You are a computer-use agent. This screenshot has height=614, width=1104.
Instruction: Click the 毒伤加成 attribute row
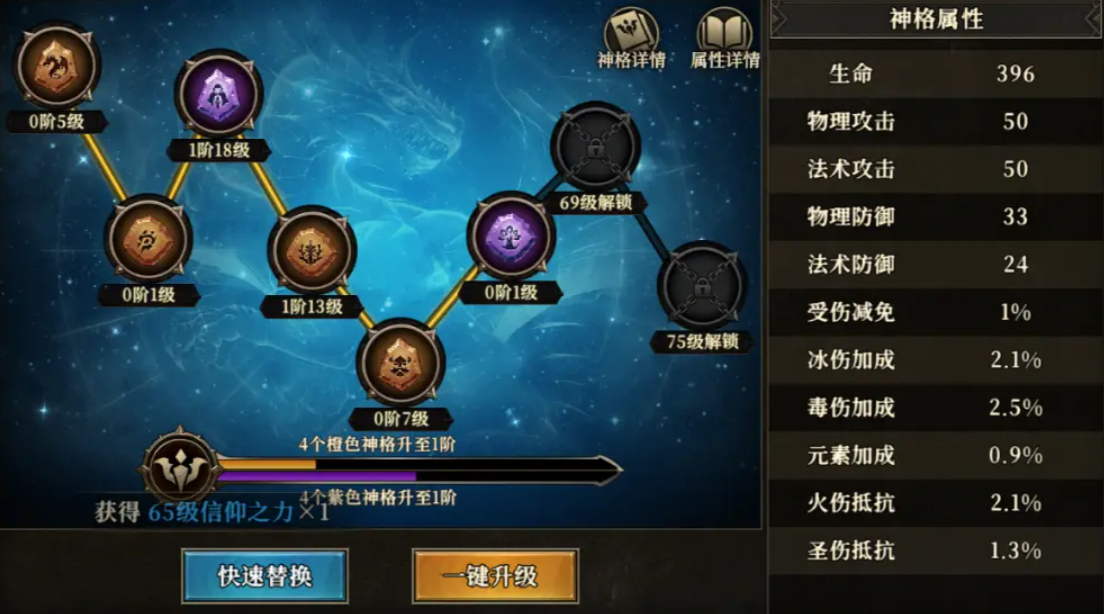pyautogui.click(x=936, y=407)
